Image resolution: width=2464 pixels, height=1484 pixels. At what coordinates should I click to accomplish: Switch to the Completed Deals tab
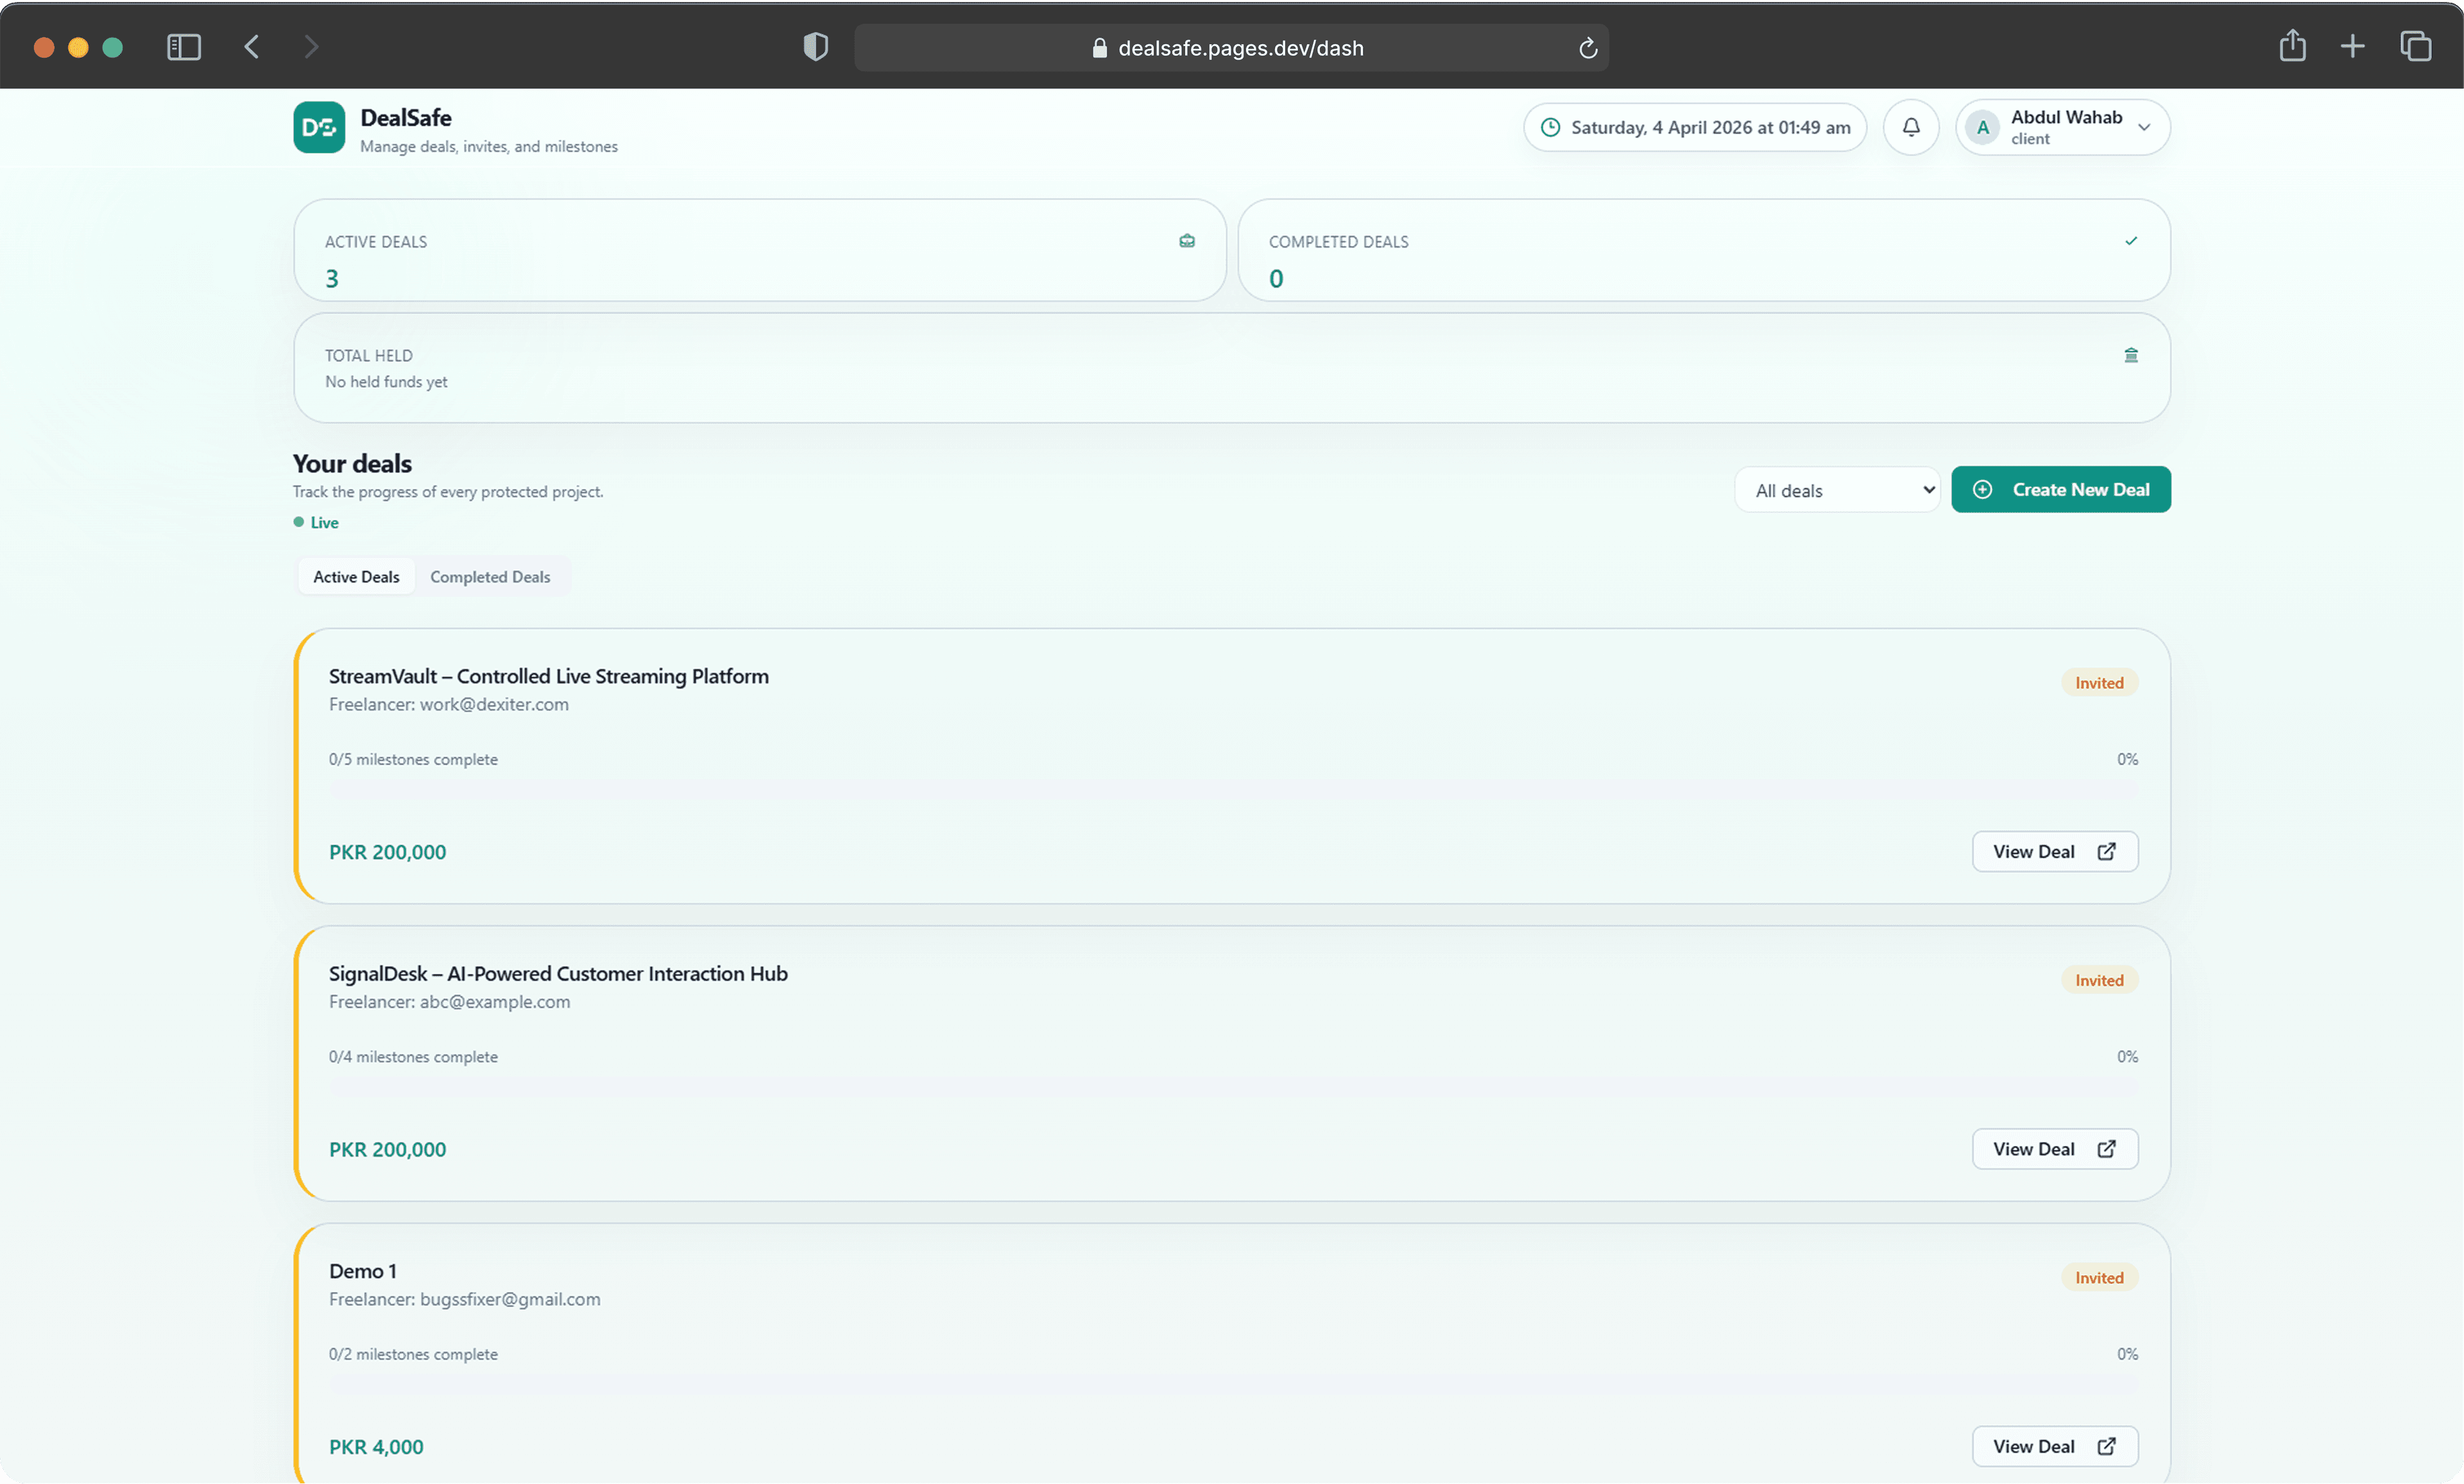click(x=490, y=577)
